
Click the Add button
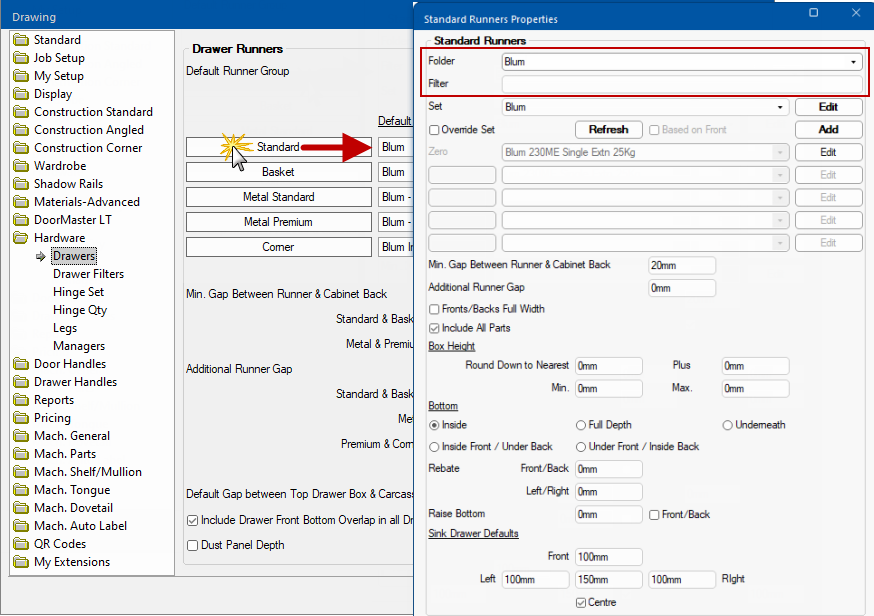(x=829, y=130)
